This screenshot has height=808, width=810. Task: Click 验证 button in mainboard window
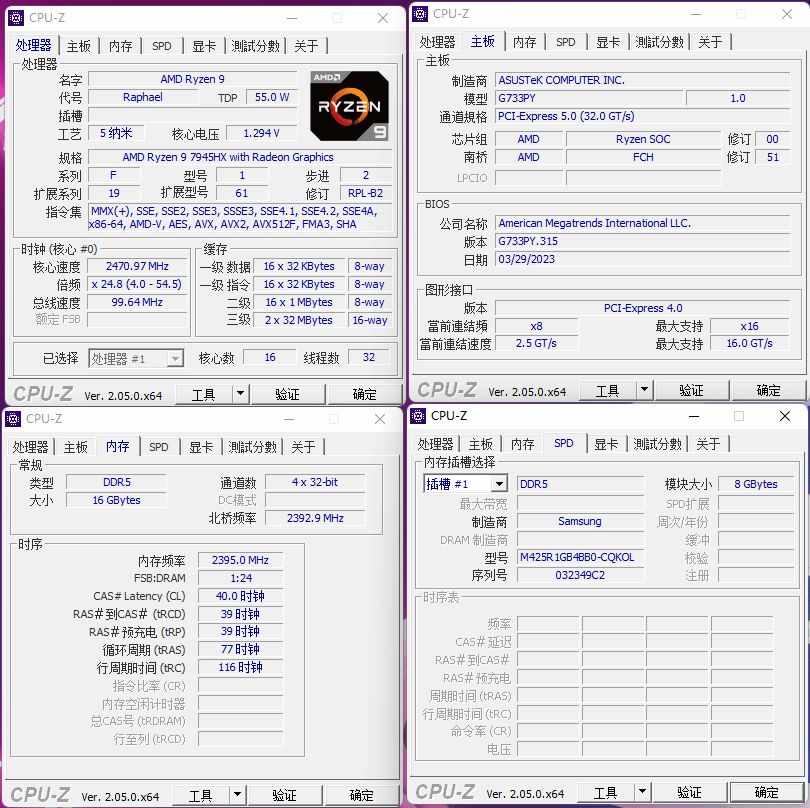pos(691,390)
